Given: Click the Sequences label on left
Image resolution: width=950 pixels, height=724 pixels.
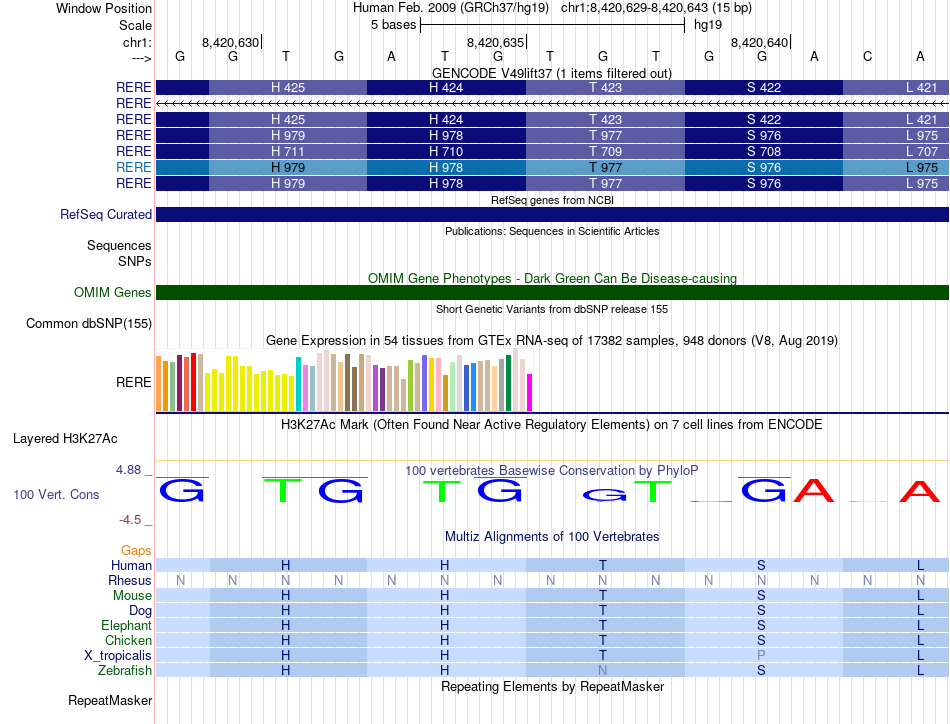Looking at the screenshot, I should click(x=119, y=245).
